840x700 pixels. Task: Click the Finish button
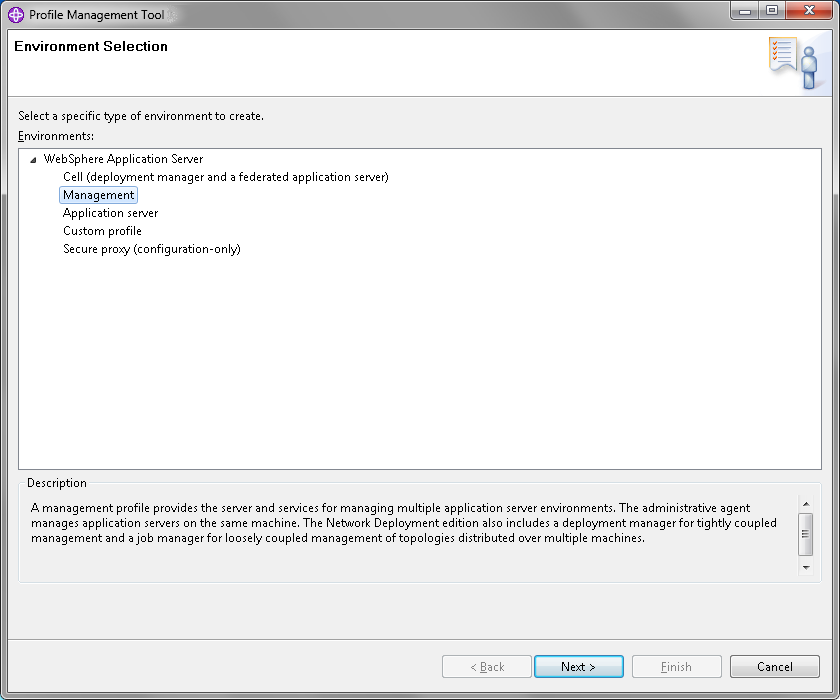(677, 667)
